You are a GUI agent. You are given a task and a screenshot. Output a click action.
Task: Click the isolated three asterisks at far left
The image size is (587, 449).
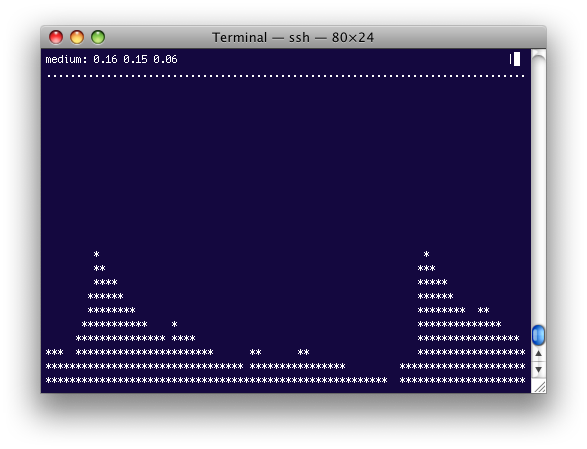pos(55,352)
